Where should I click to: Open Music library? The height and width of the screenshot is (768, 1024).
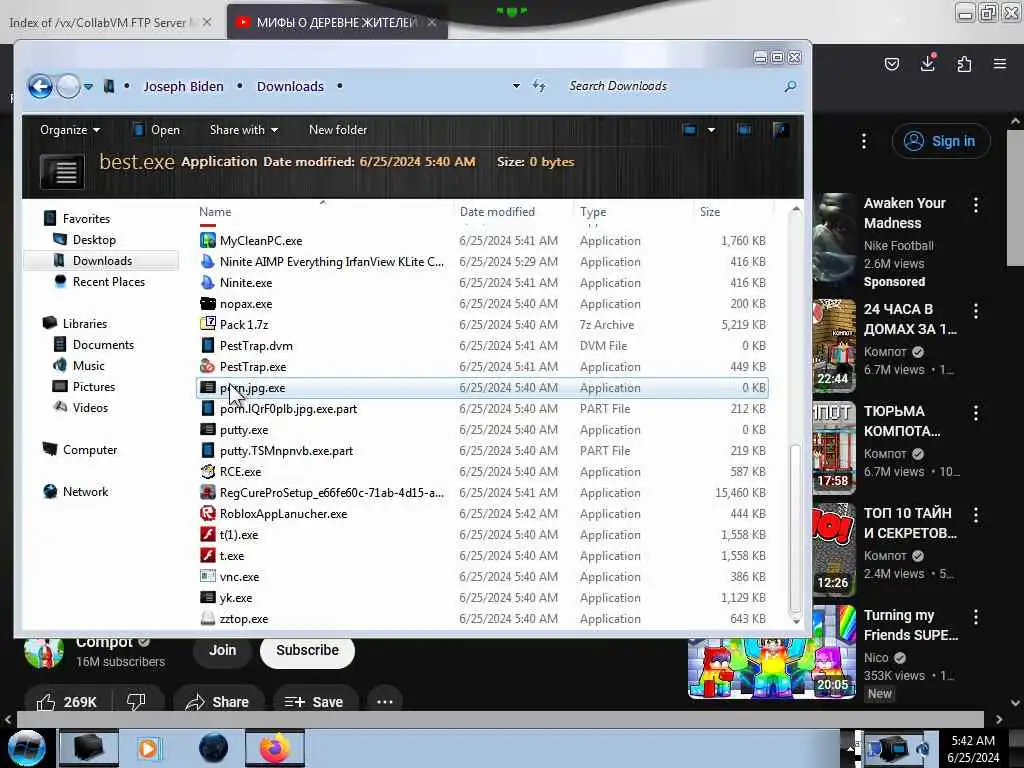click(88, 365)
